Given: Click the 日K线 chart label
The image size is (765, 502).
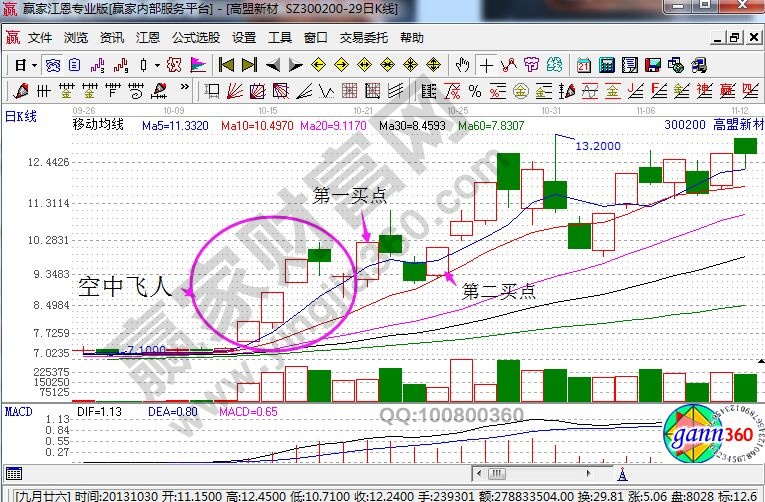Looking at the screenshot, I should (21, 116).
